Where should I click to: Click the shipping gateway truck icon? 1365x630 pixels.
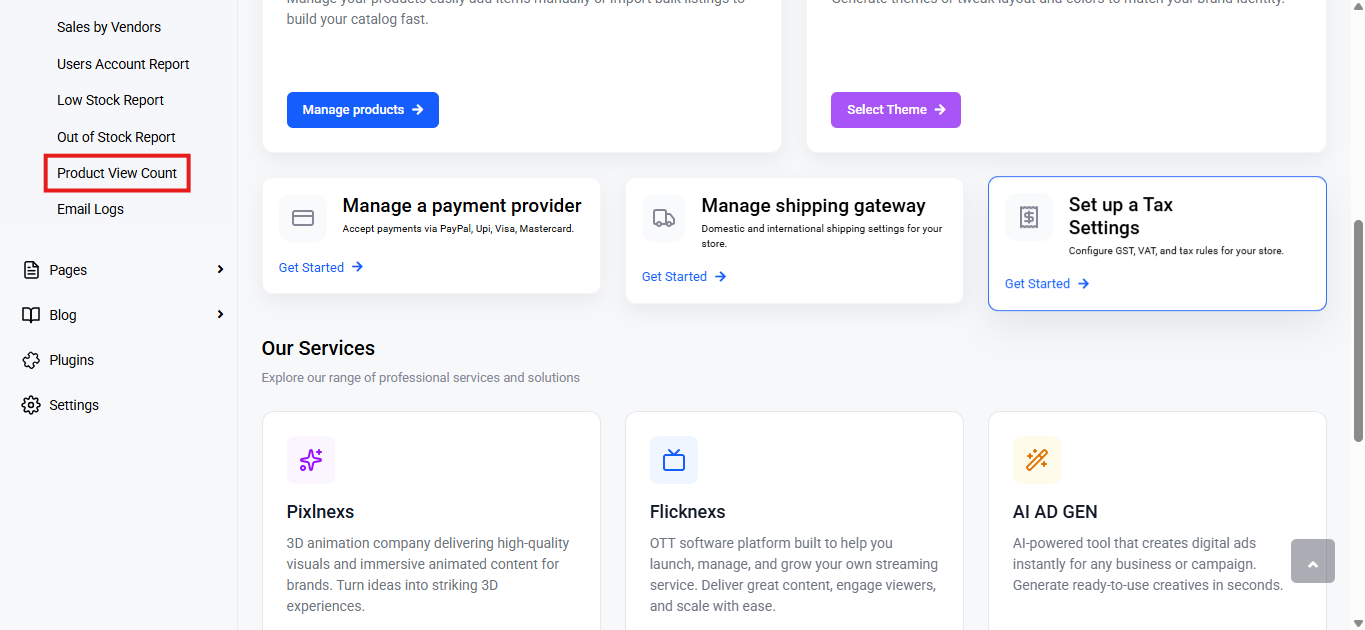664,217
